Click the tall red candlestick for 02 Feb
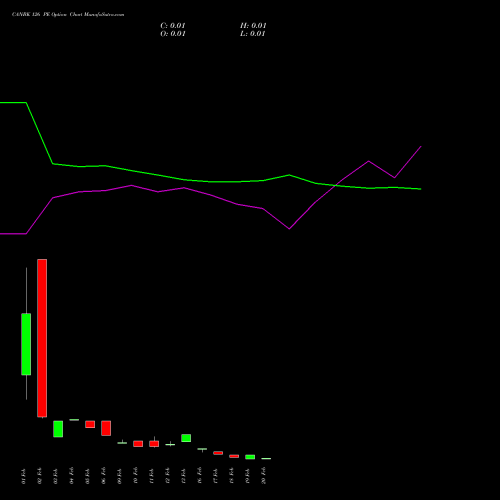Viewport: 500px width, 500px height. [x=42, y=338]
